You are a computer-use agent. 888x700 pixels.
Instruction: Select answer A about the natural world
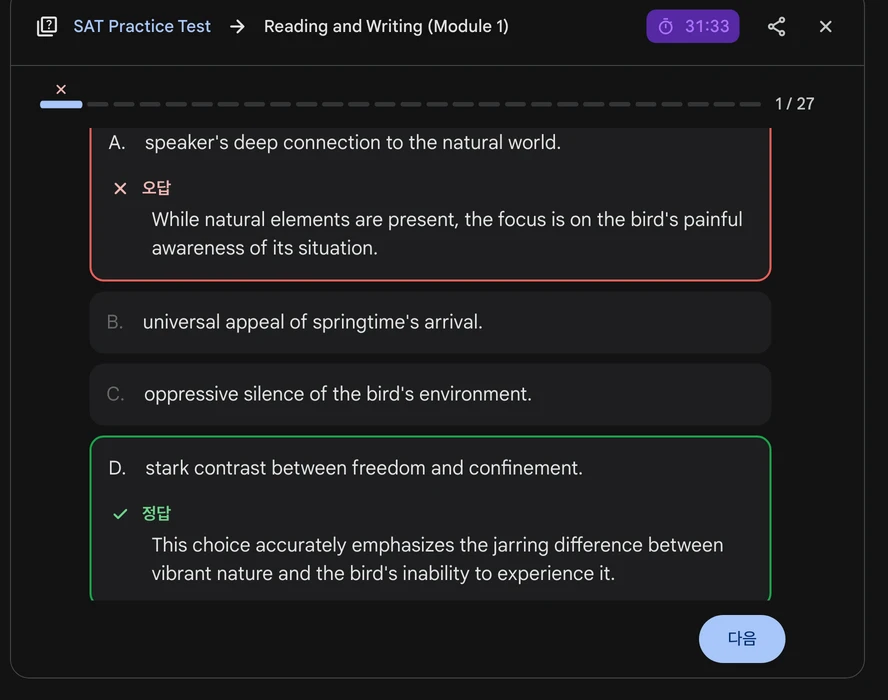coord(352,143)
